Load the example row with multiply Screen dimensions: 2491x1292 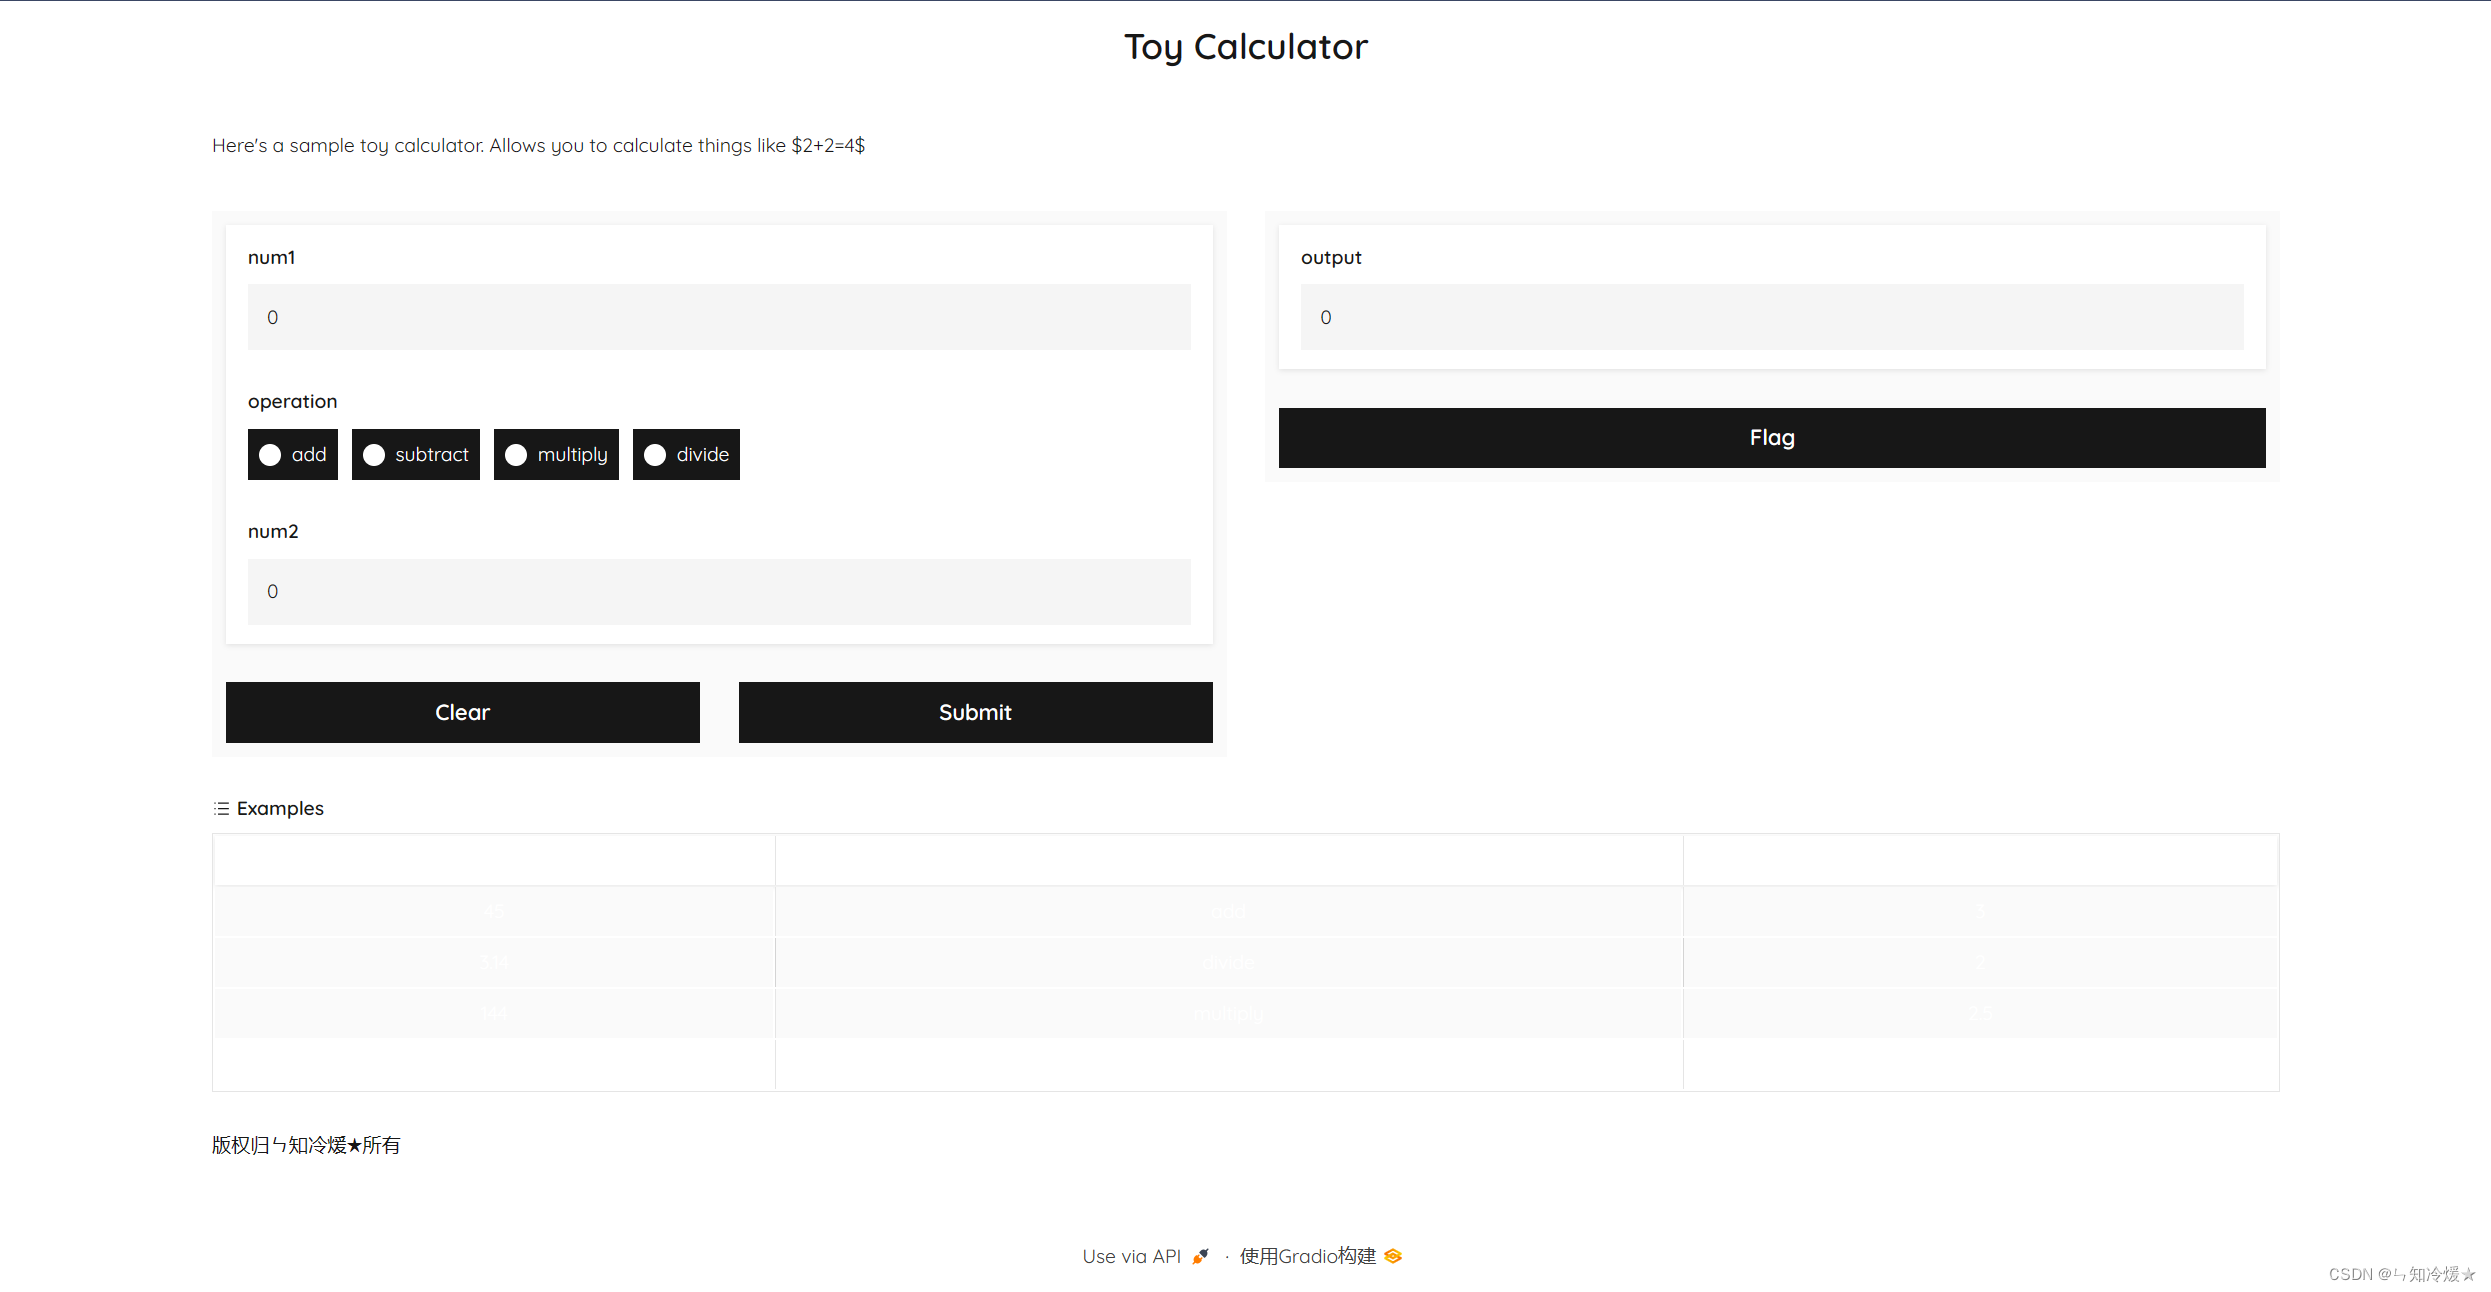pyautogui.click(x=1228, y=1013)
